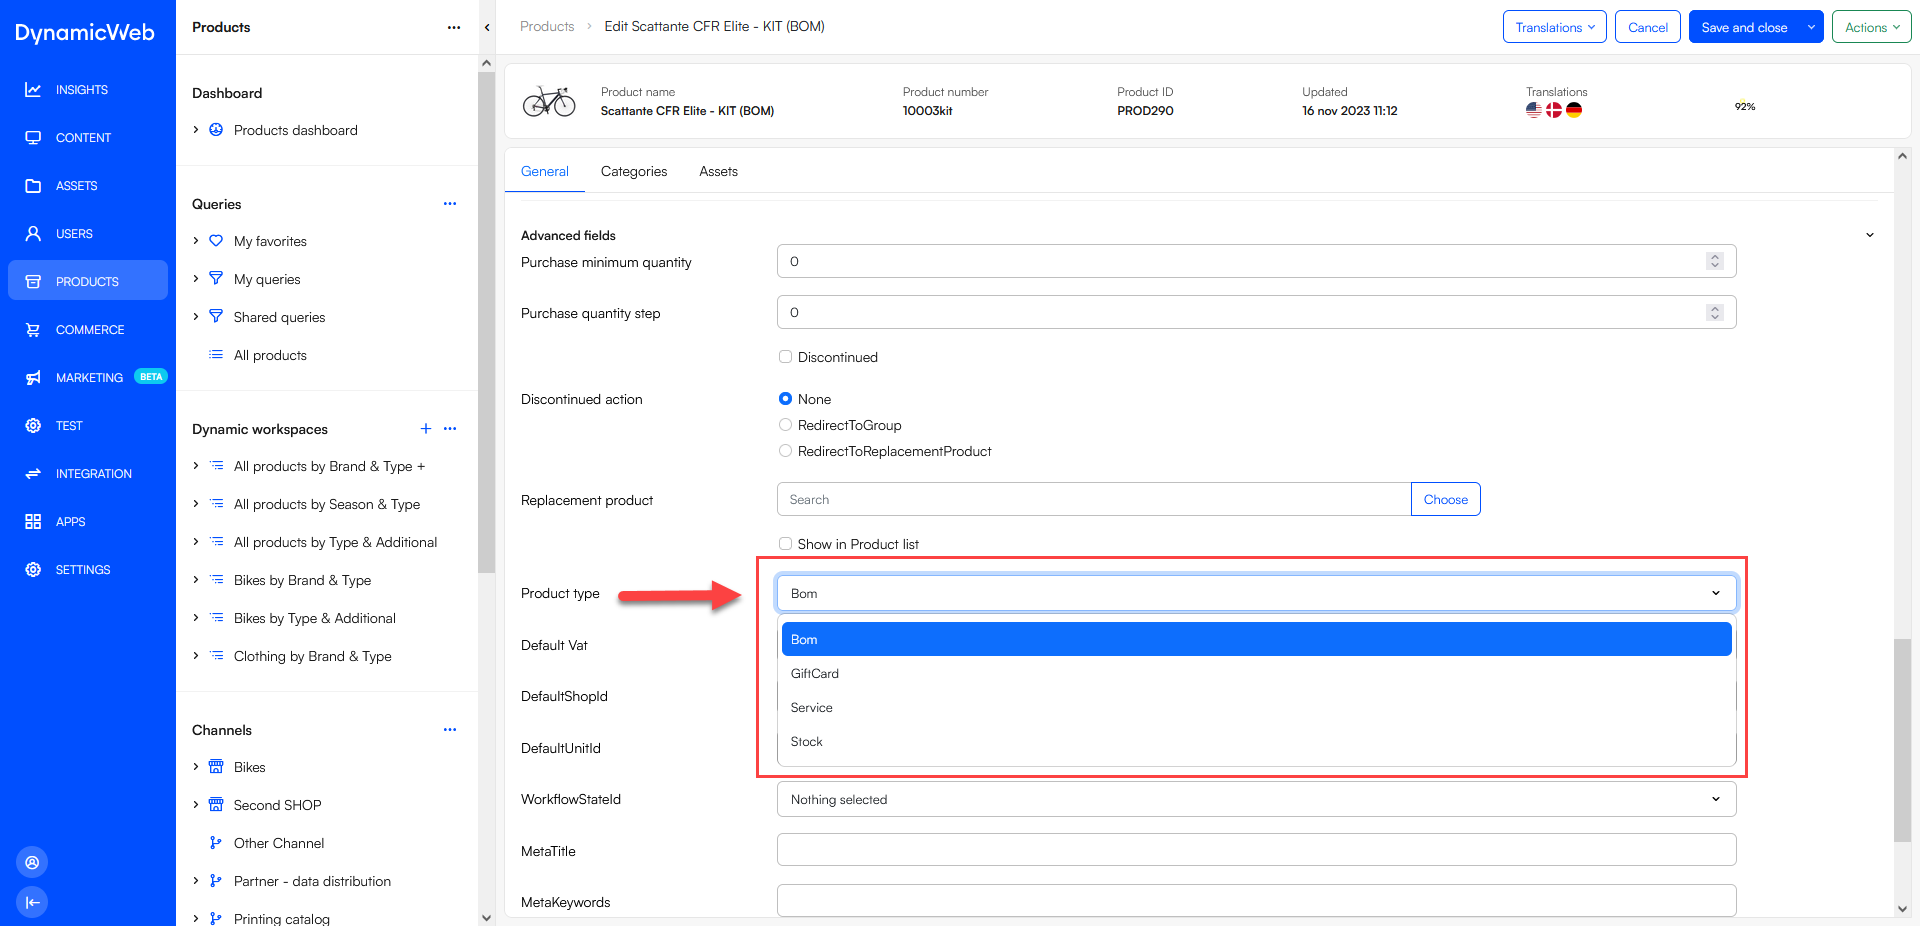Select None discontinued action radio
Screen dimensions: 1920x926
(785, 399)
